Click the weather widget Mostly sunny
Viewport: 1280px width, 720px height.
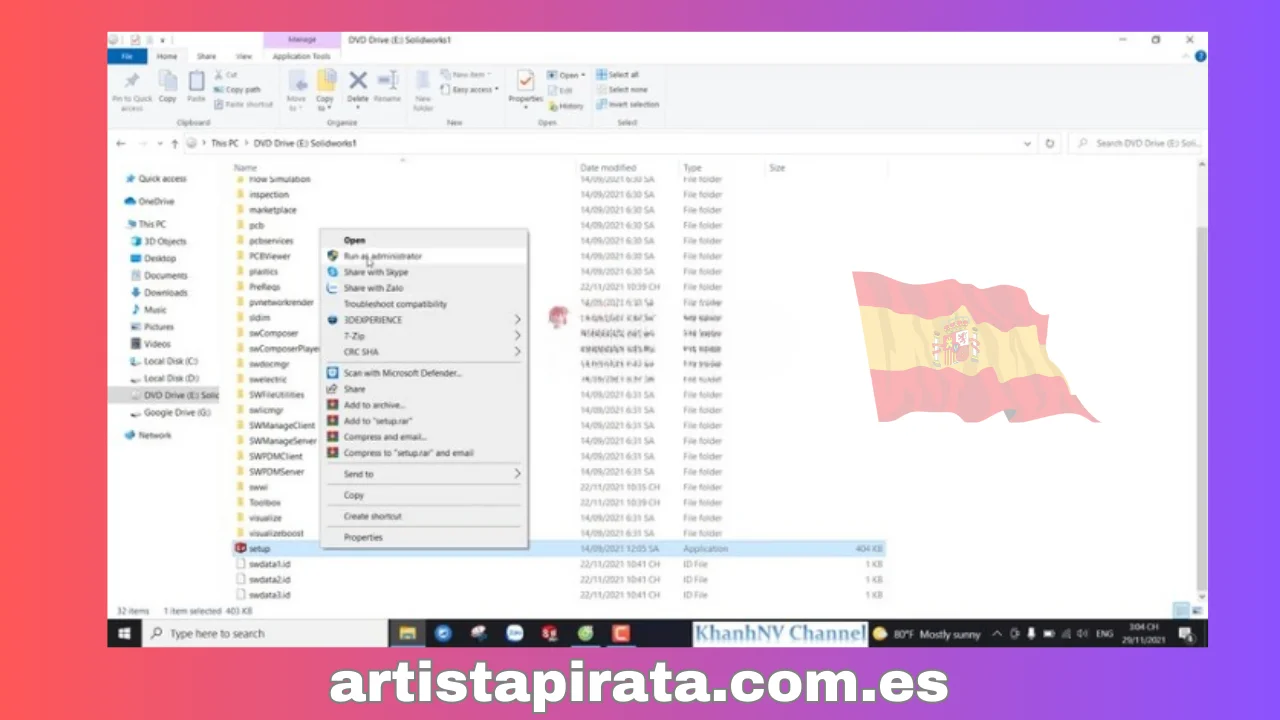tap(927, 633)
